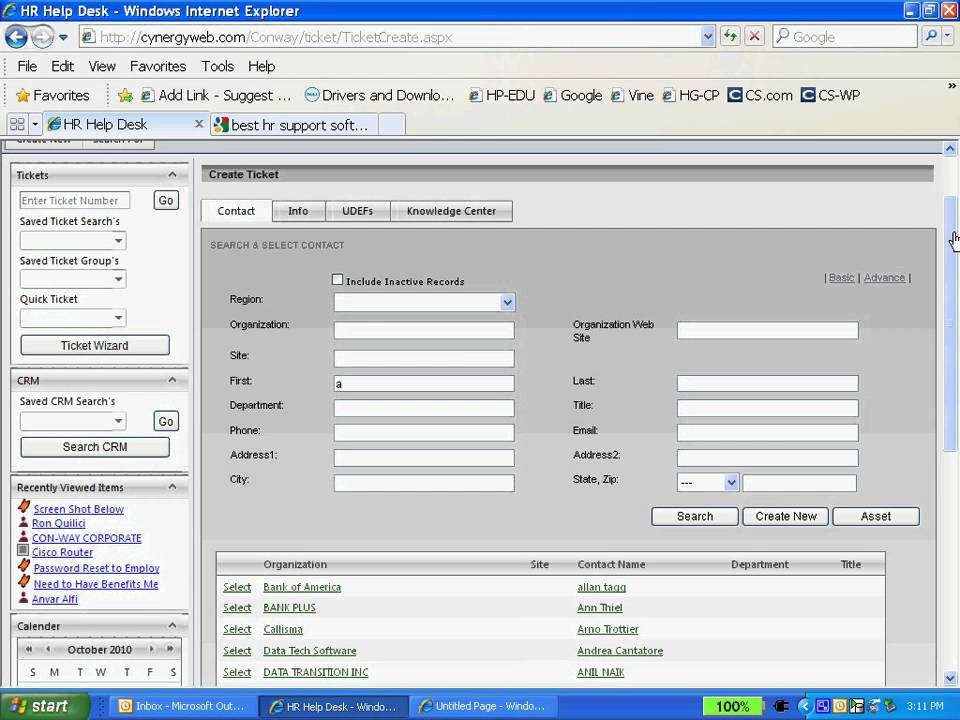Open the Screen Shot Below ticket icon
Screen dimensions: 960x720
(x=24, y=507)
